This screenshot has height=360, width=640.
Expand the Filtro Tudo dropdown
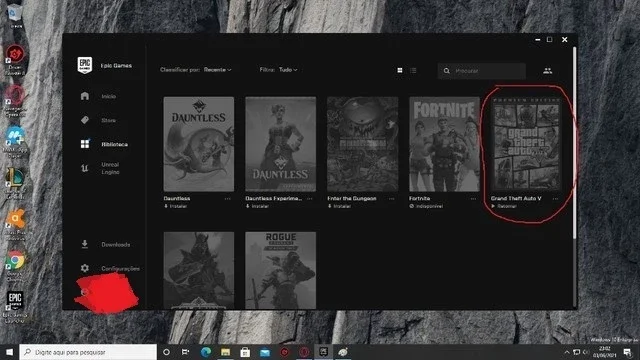click(288, 70)
